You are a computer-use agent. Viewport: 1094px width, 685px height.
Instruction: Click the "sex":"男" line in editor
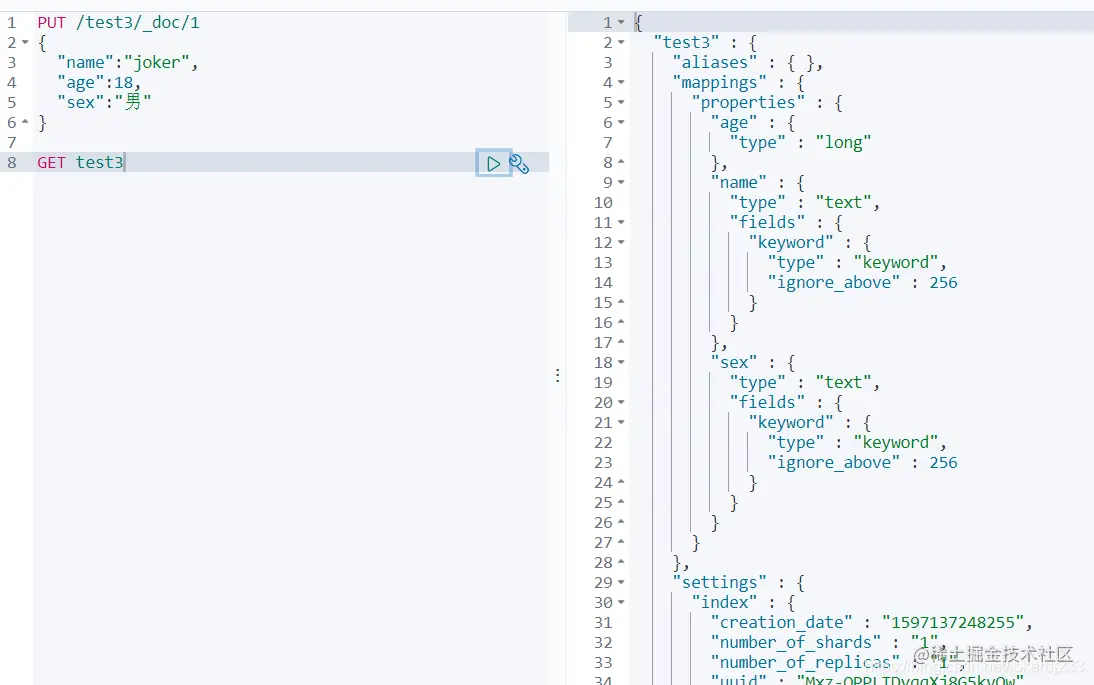104,103
